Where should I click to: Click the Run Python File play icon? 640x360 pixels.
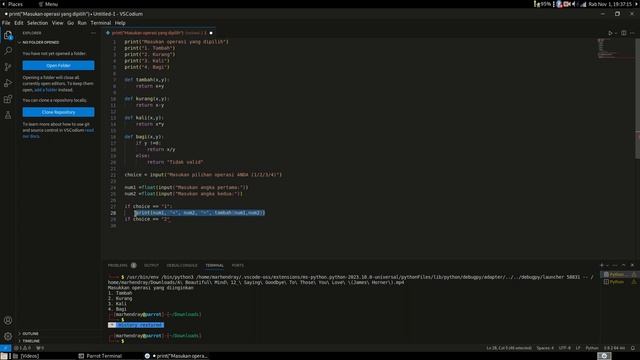610,33
